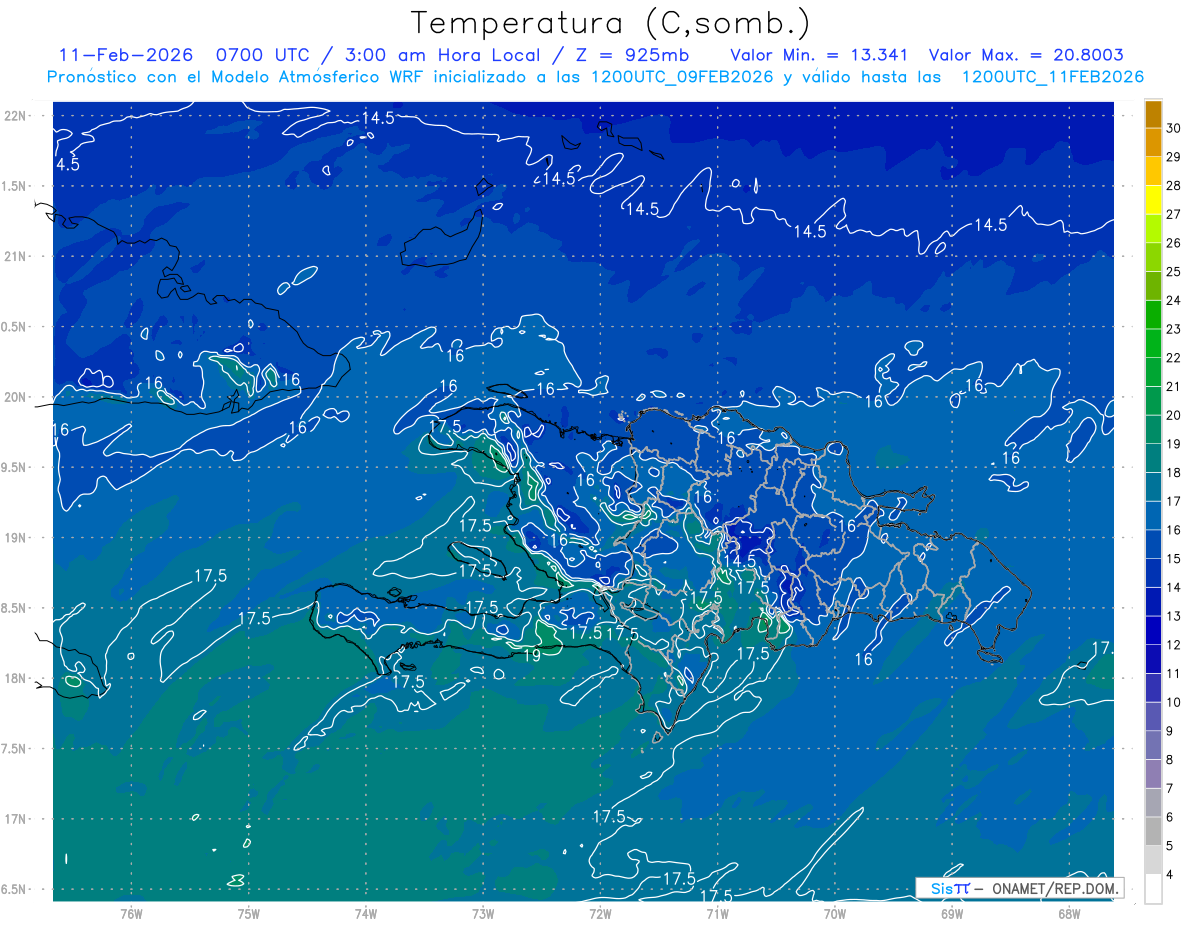
Task: Click the 'Temperatura (C,somb.)' map title
Action: [x=611, y=23]
